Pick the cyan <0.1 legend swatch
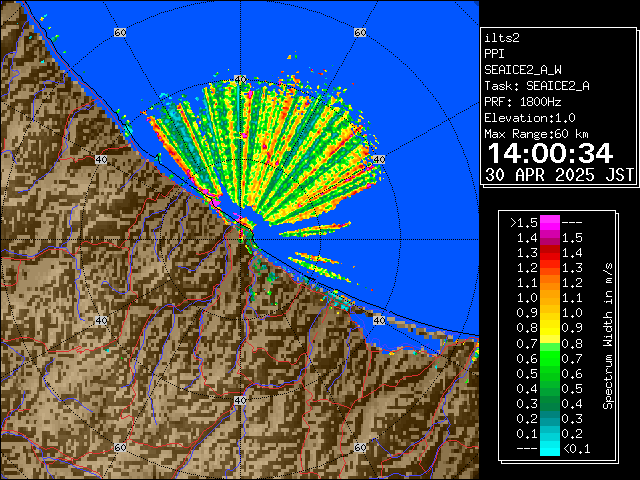Viewport: 640px width, 480px height. point(550,448)
